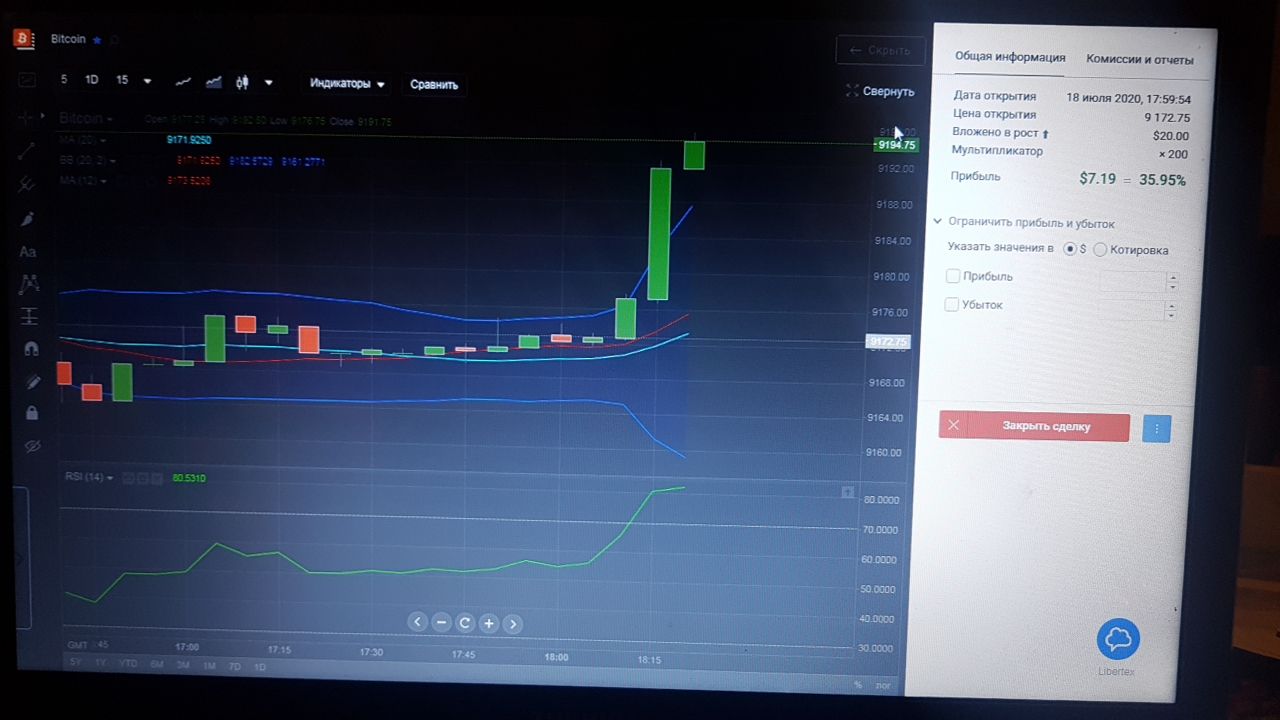Open the blue more options button

tap(1156, 429)
